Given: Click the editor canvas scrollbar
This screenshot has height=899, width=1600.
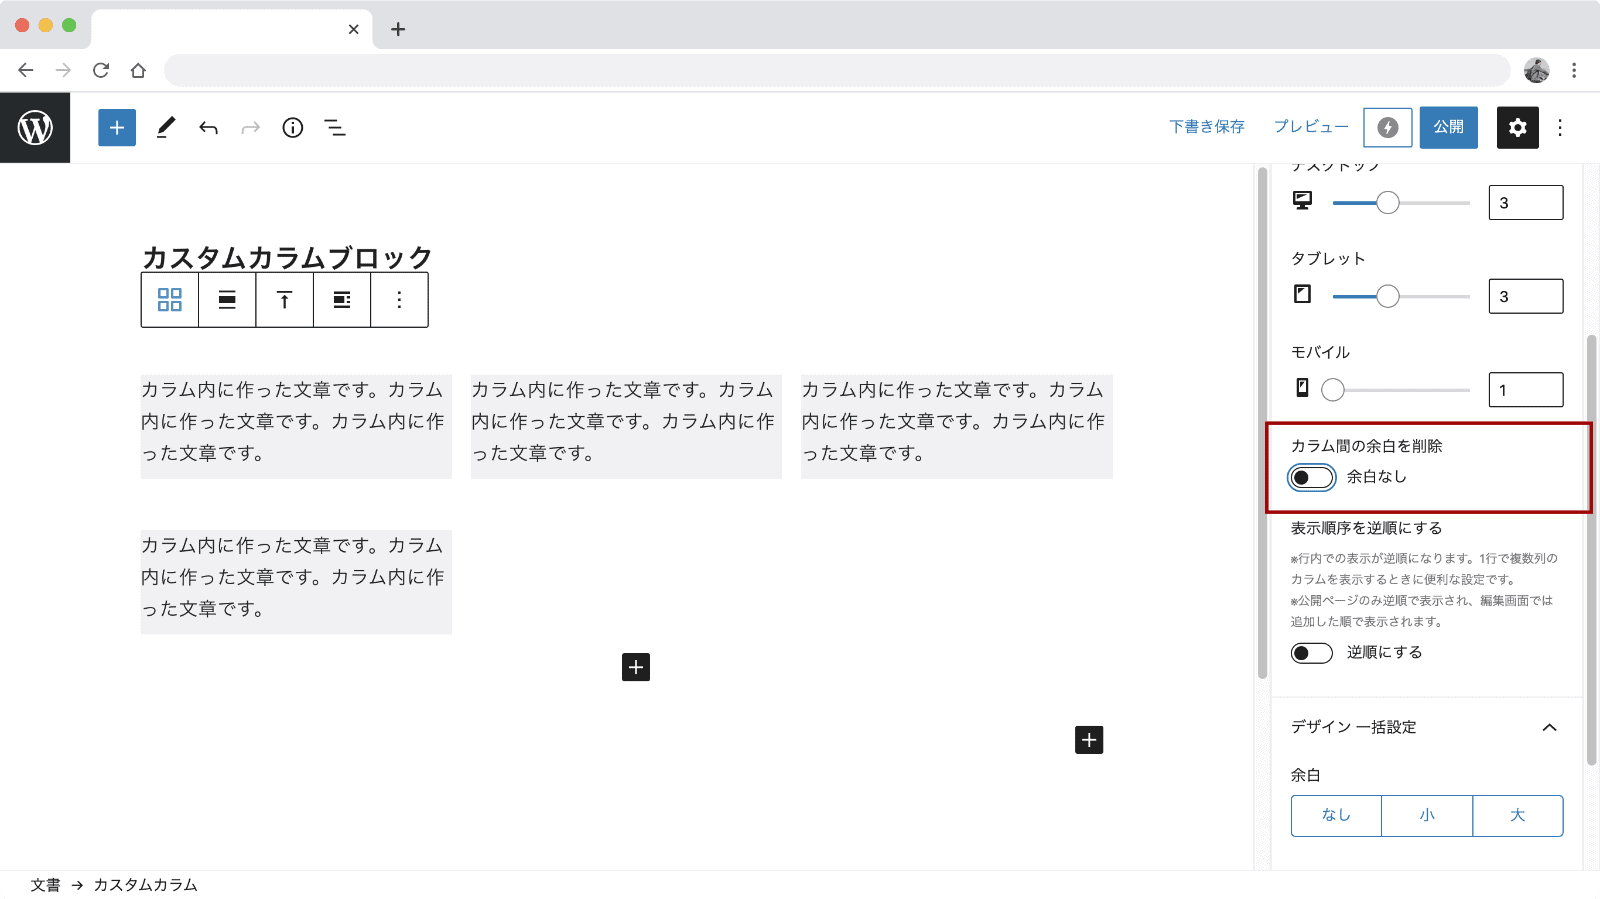Looking at the screenshot, I should [x=1262, y=424].
